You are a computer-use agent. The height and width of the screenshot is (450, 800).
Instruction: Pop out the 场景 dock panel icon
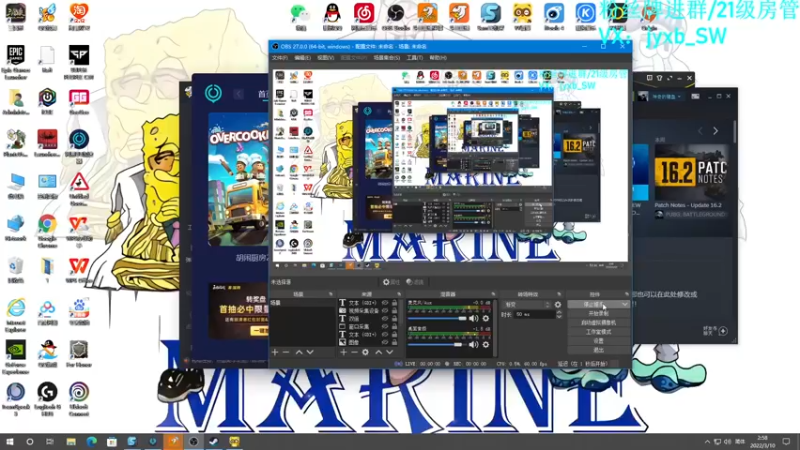tap(331, 294)
